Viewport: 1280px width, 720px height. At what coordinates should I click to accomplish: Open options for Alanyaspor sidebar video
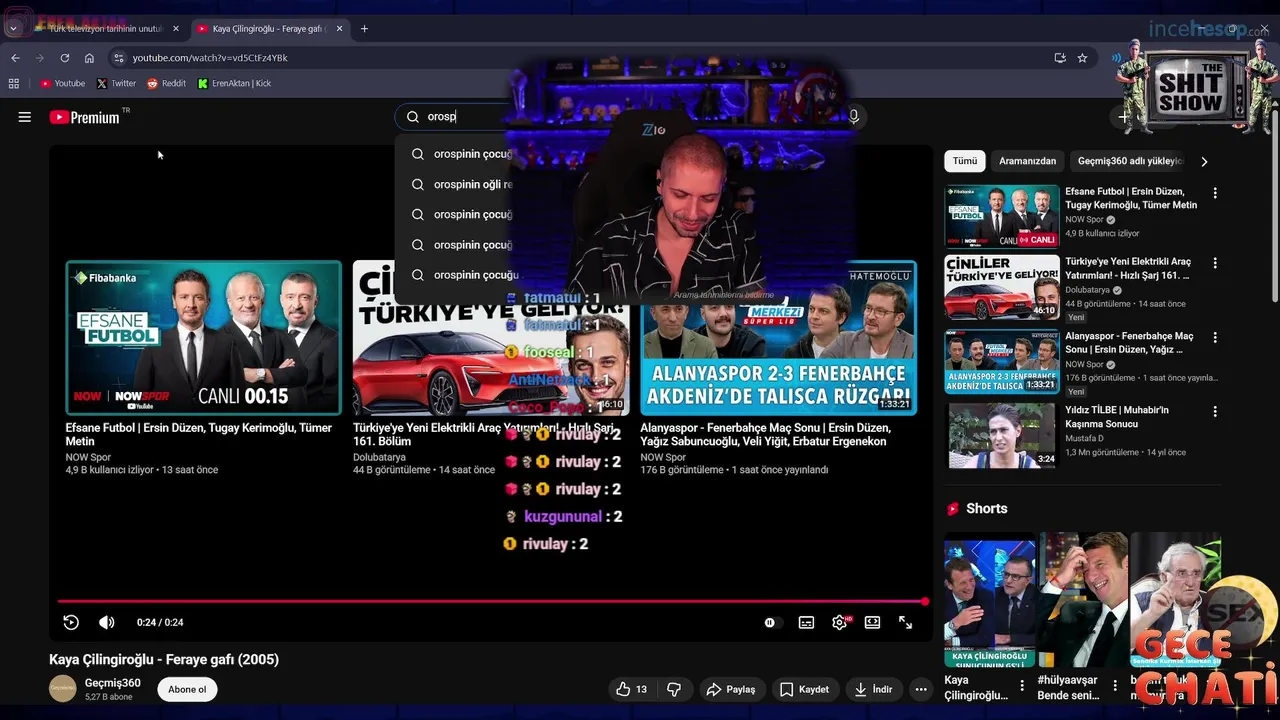pos(1215,338)
